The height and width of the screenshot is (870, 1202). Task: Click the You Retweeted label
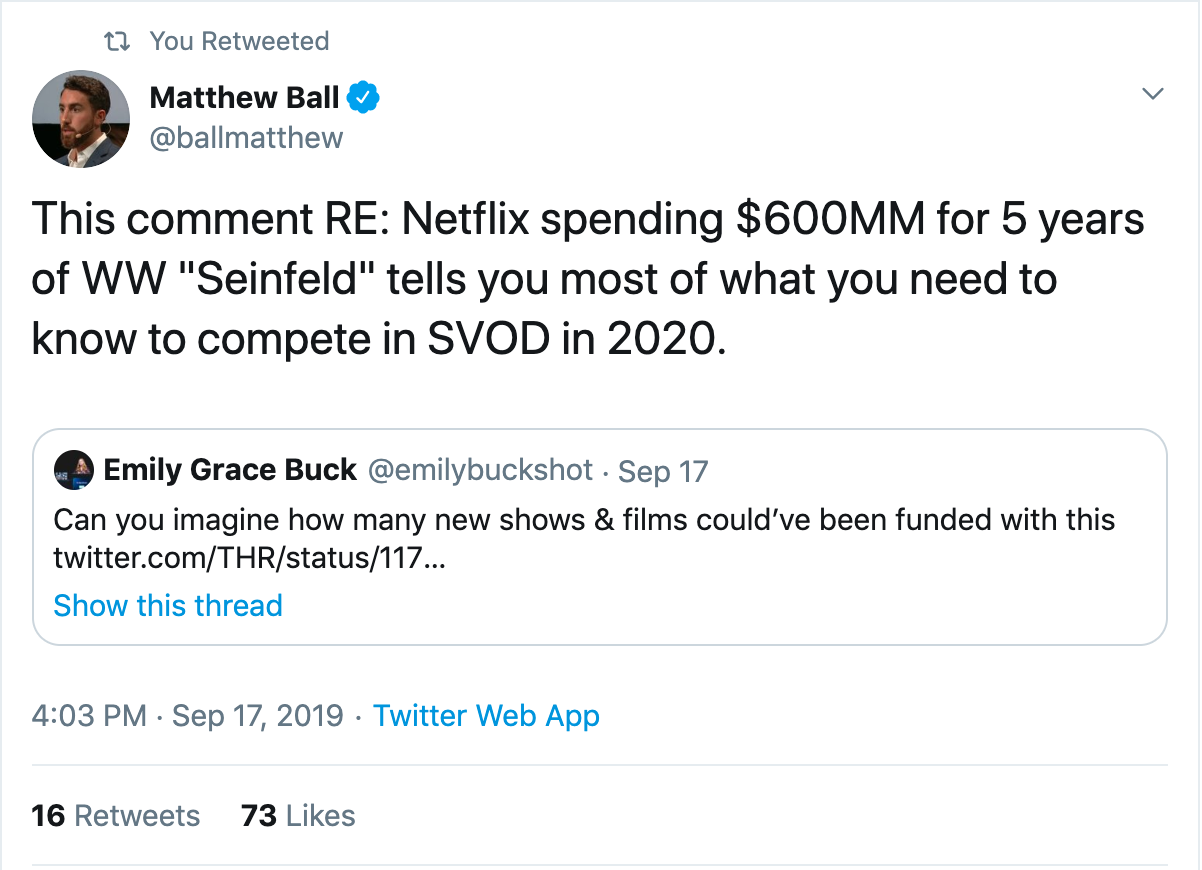tap(239, 42)
